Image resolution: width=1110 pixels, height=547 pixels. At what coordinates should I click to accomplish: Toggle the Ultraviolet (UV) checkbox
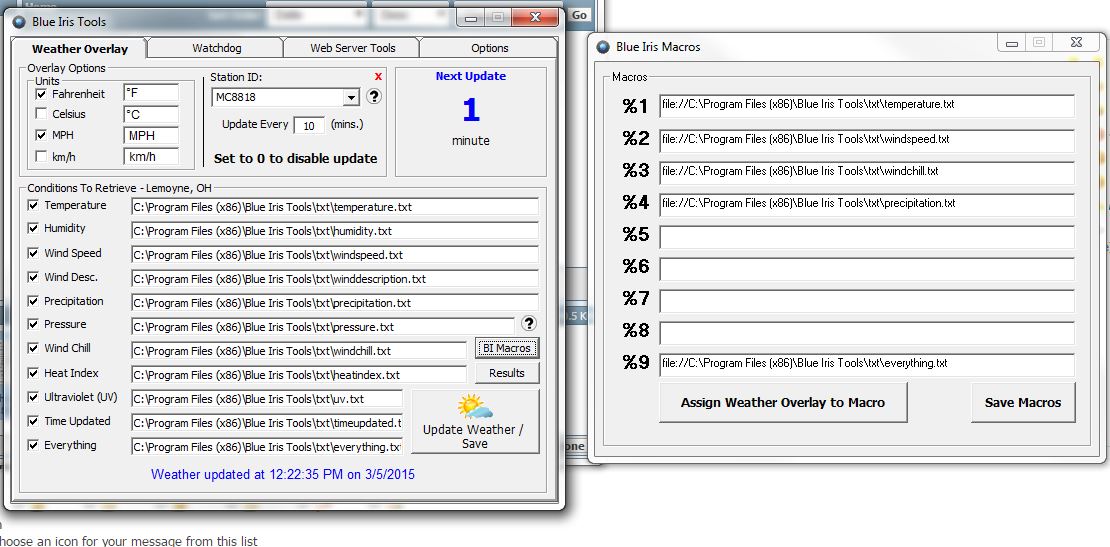coord(33,397)
